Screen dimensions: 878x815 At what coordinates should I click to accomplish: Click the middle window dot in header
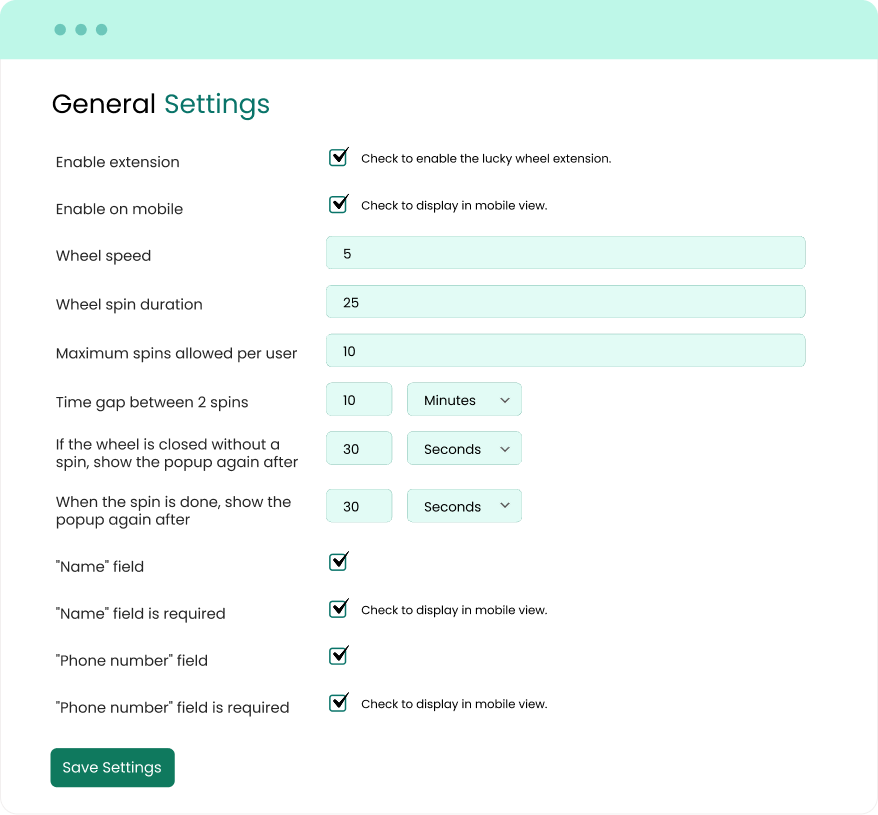(81, 30)
